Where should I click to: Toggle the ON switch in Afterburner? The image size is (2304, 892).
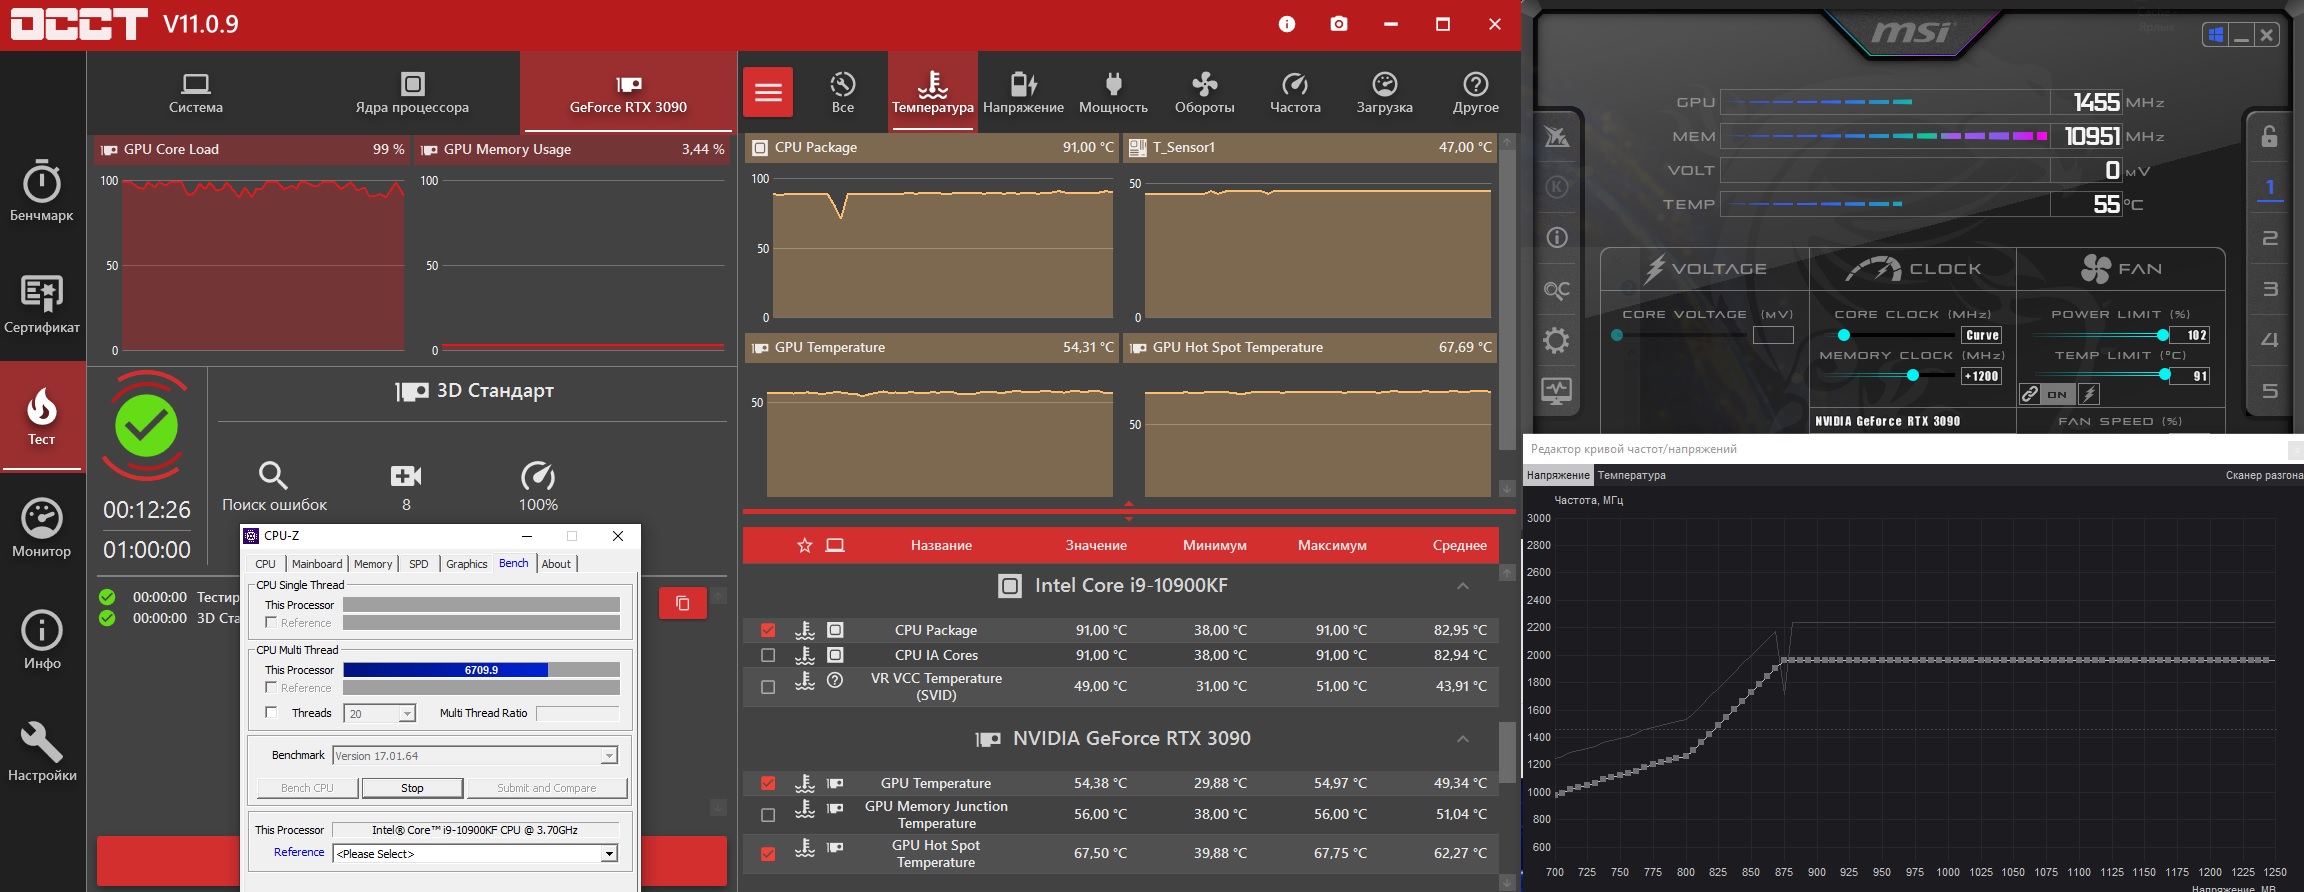(x=2057, y=394)
